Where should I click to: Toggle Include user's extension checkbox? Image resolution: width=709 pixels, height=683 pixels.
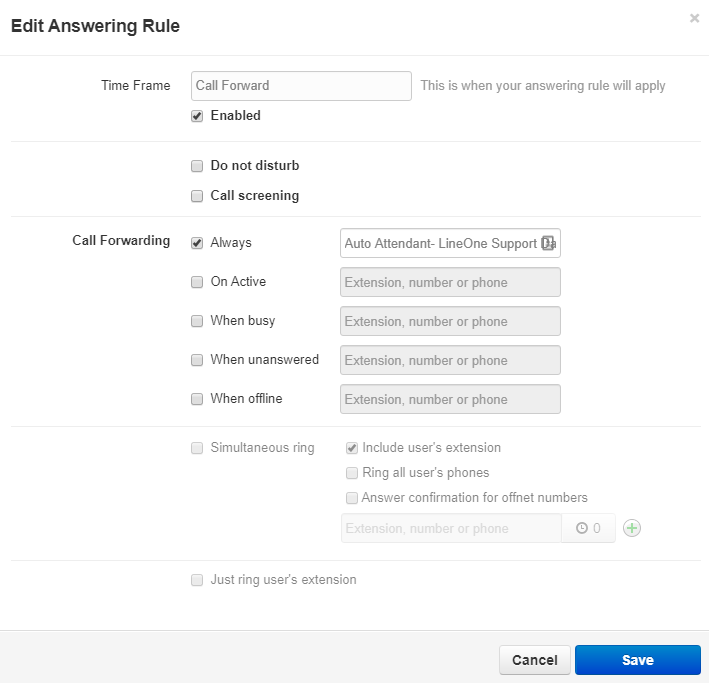tap(352, 448)
